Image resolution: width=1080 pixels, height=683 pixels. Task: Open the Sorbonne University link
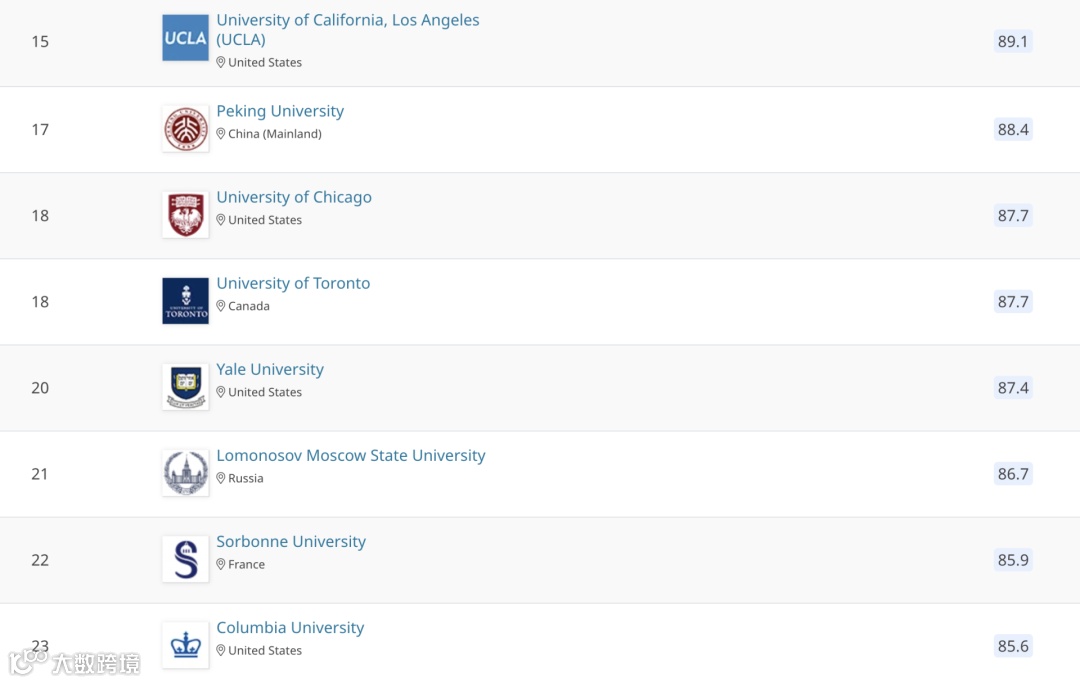[x=291, y=541]
